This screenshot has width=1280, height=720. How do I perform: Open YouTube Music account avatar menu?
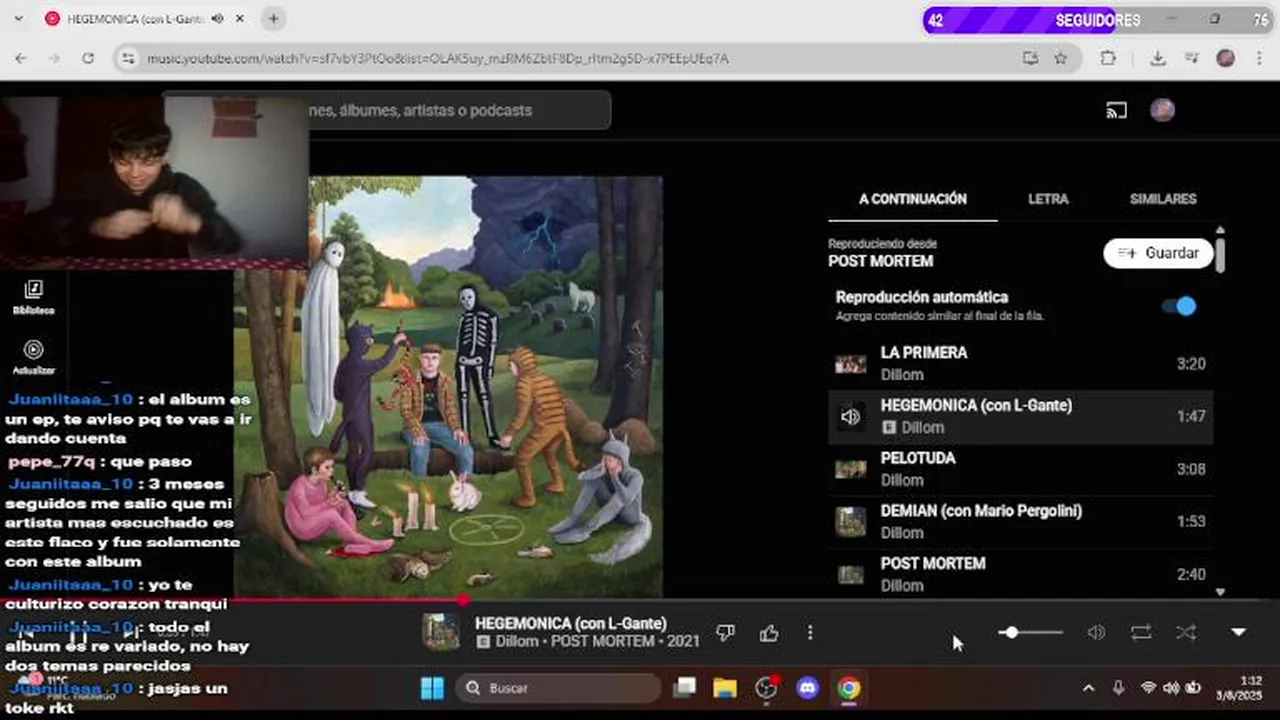(1162, 110)
